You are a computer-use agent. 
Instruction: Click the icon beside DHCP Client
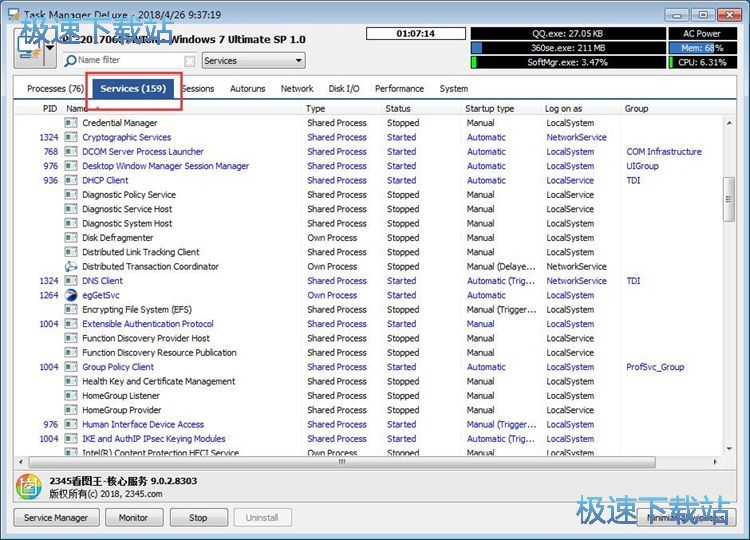(x=71, y=181)
